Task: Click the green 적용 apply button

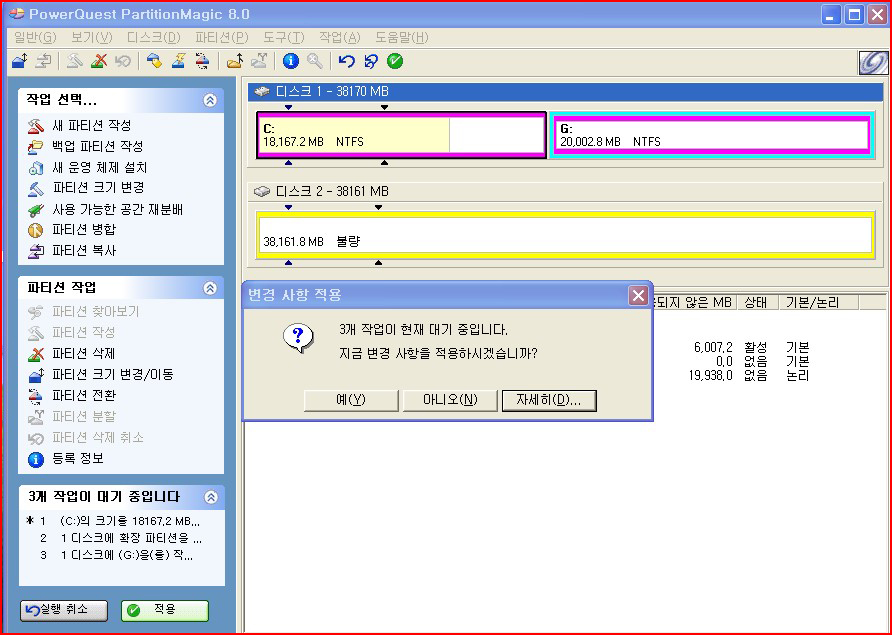Action: tap(165, 611)
